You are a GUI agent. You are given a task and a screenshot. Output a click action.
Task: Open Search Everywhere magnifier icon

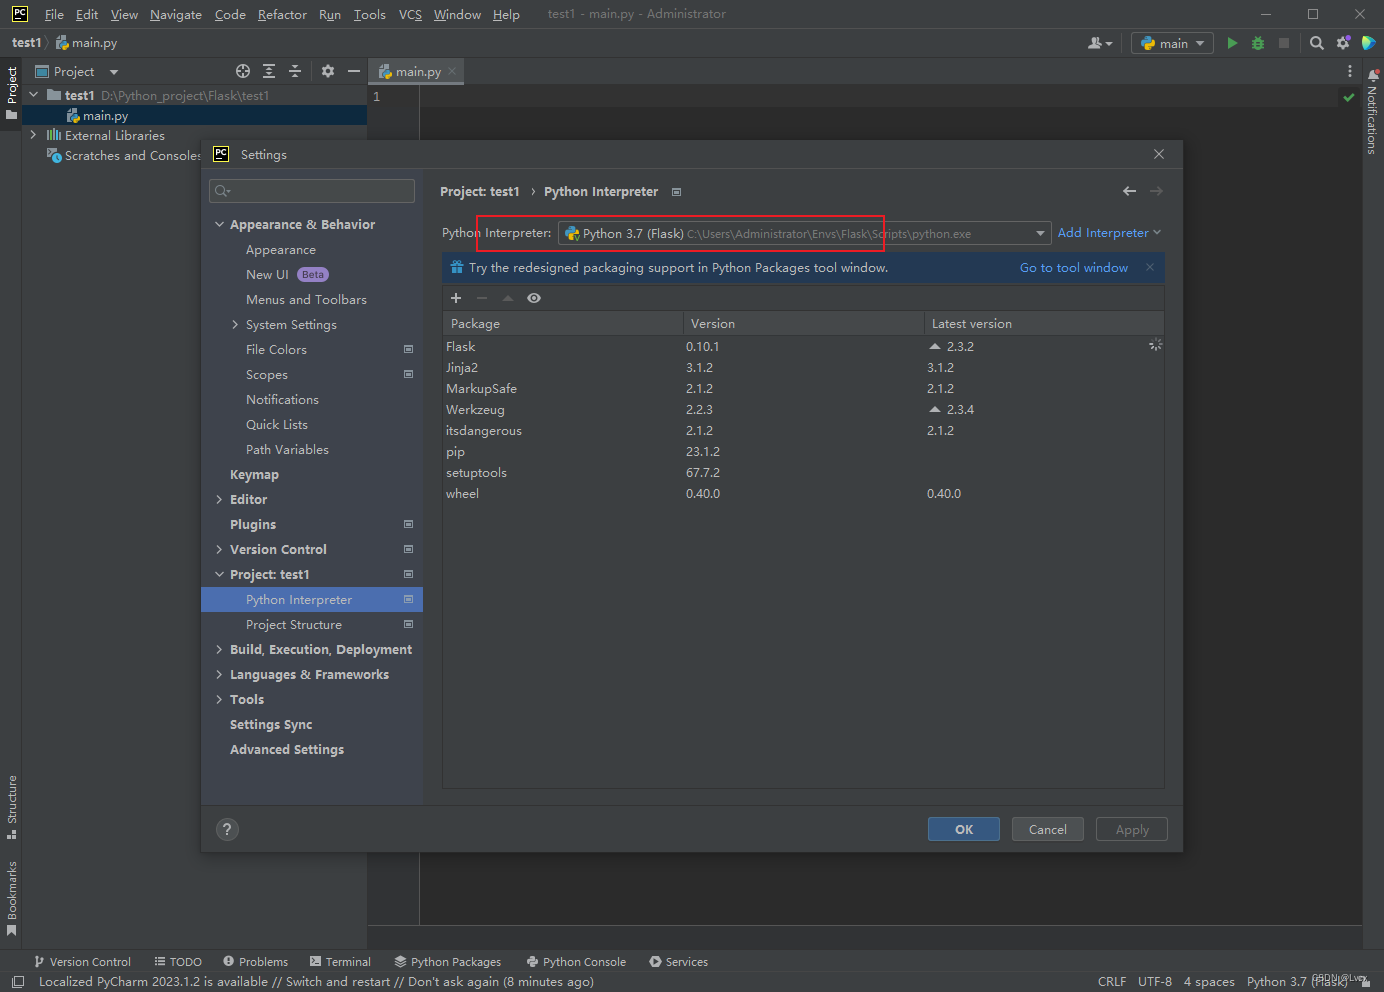(1317, 43)
